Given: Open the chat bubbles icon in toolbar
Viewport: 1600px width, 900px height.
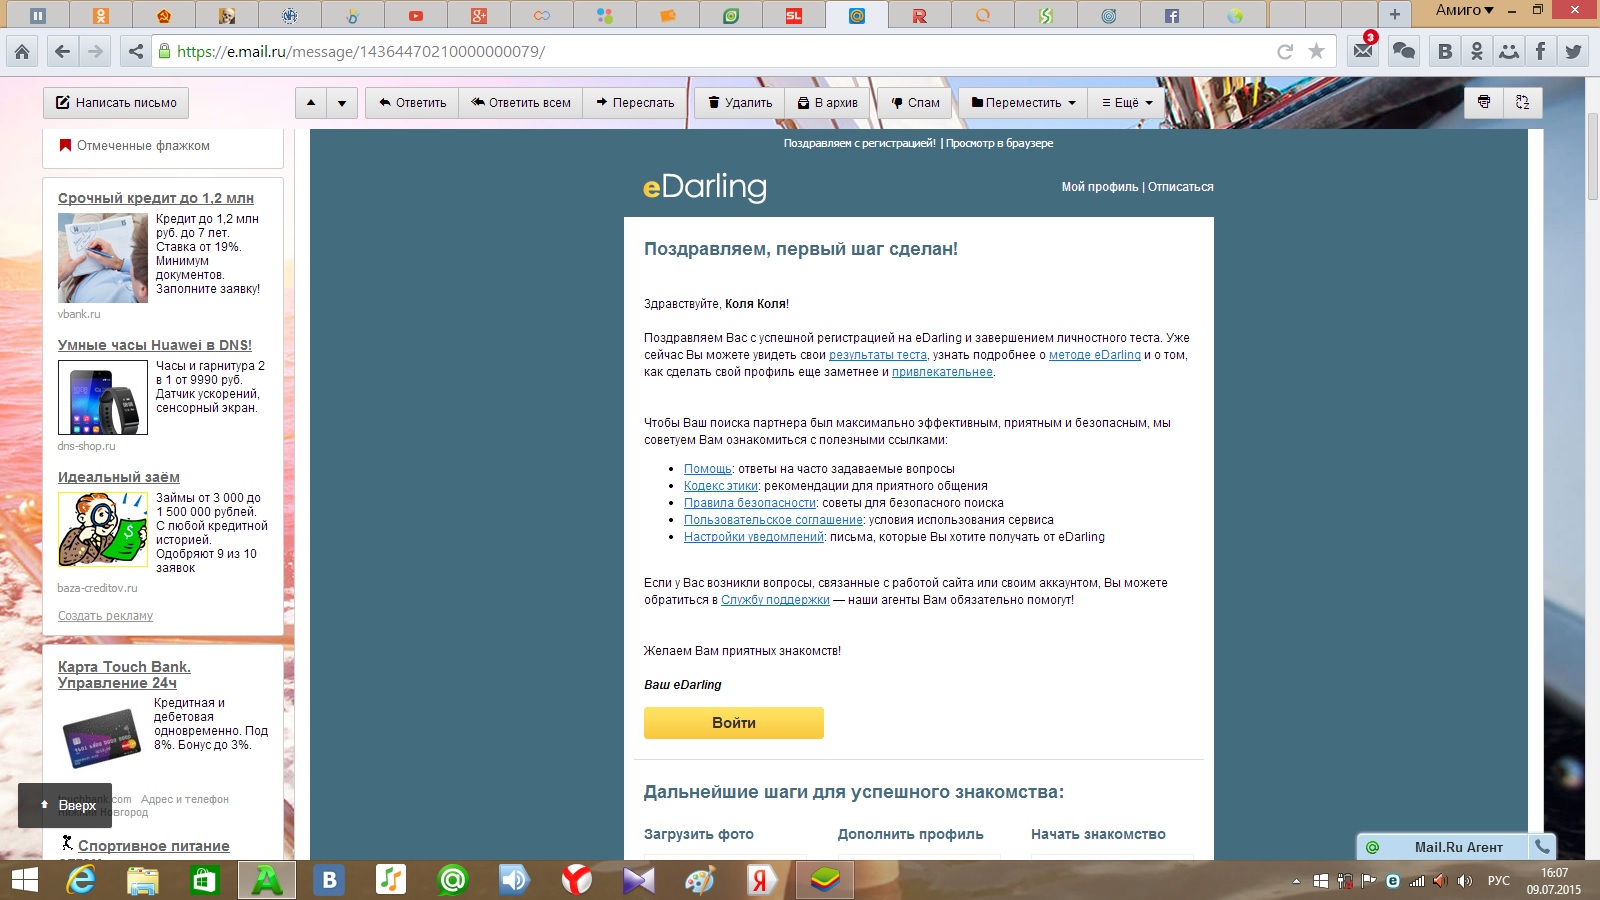Looking at the screenshot, I should tap(1404, 51).
